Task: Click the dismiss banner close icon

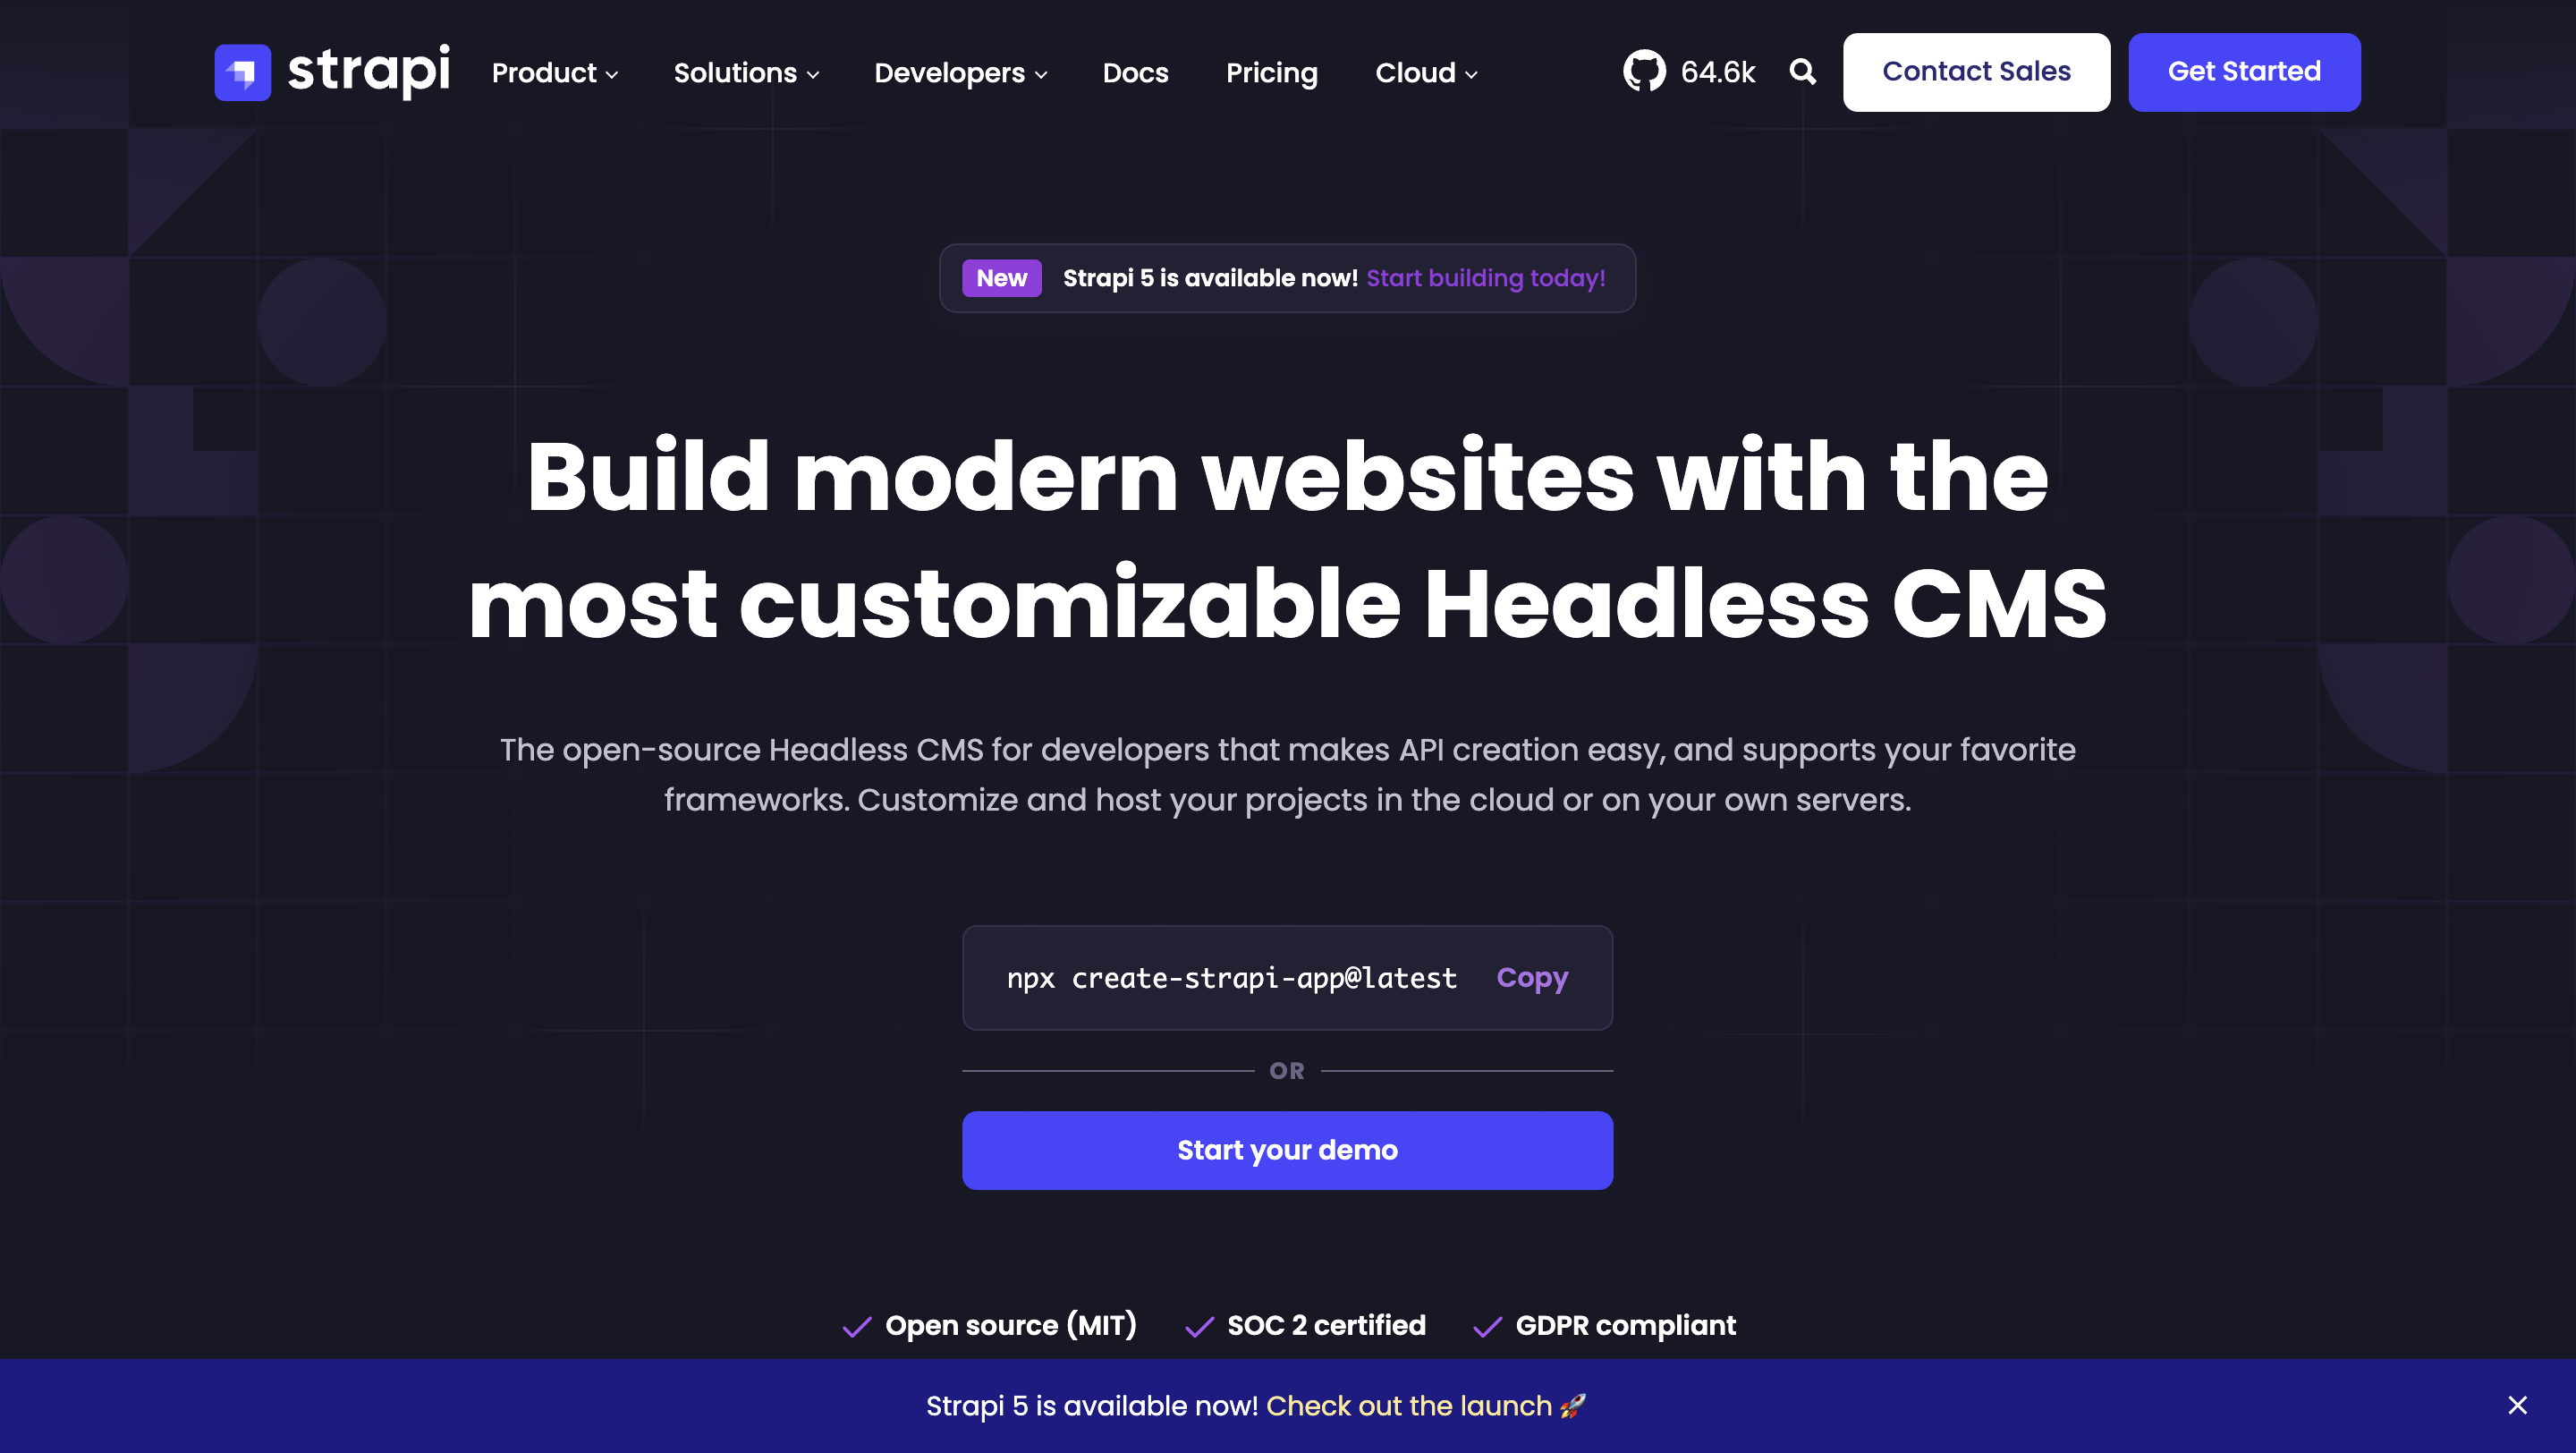Action: [x=2518, y=1406]
